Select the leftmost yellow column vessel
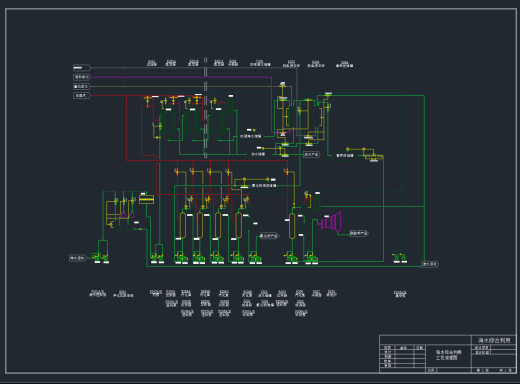This screenshot has width=520, height=384. 183,225
